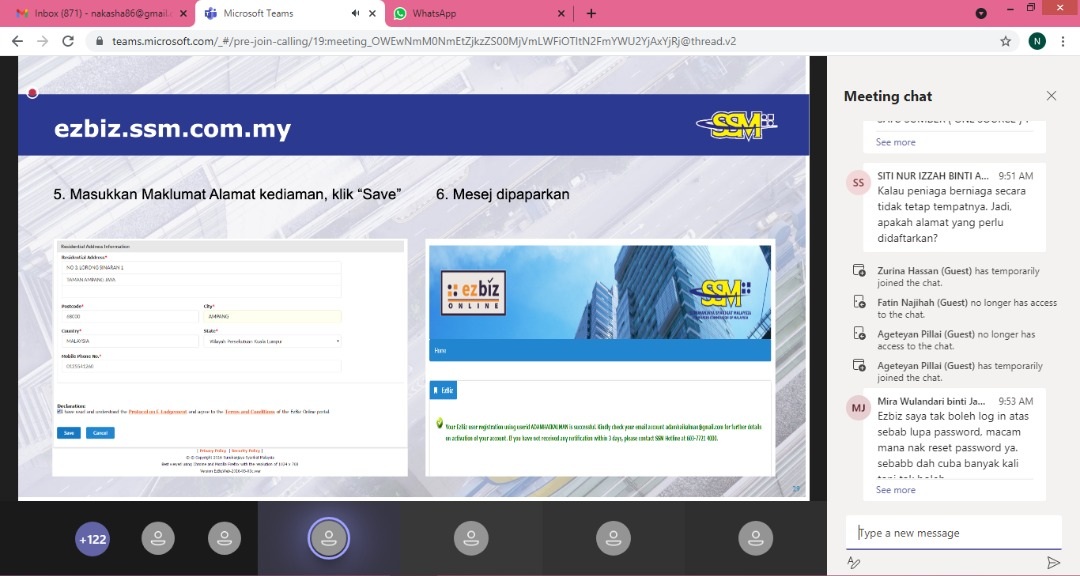Expand See more on the topmost chat message
Screen dimensions: 1080x576
895,142
